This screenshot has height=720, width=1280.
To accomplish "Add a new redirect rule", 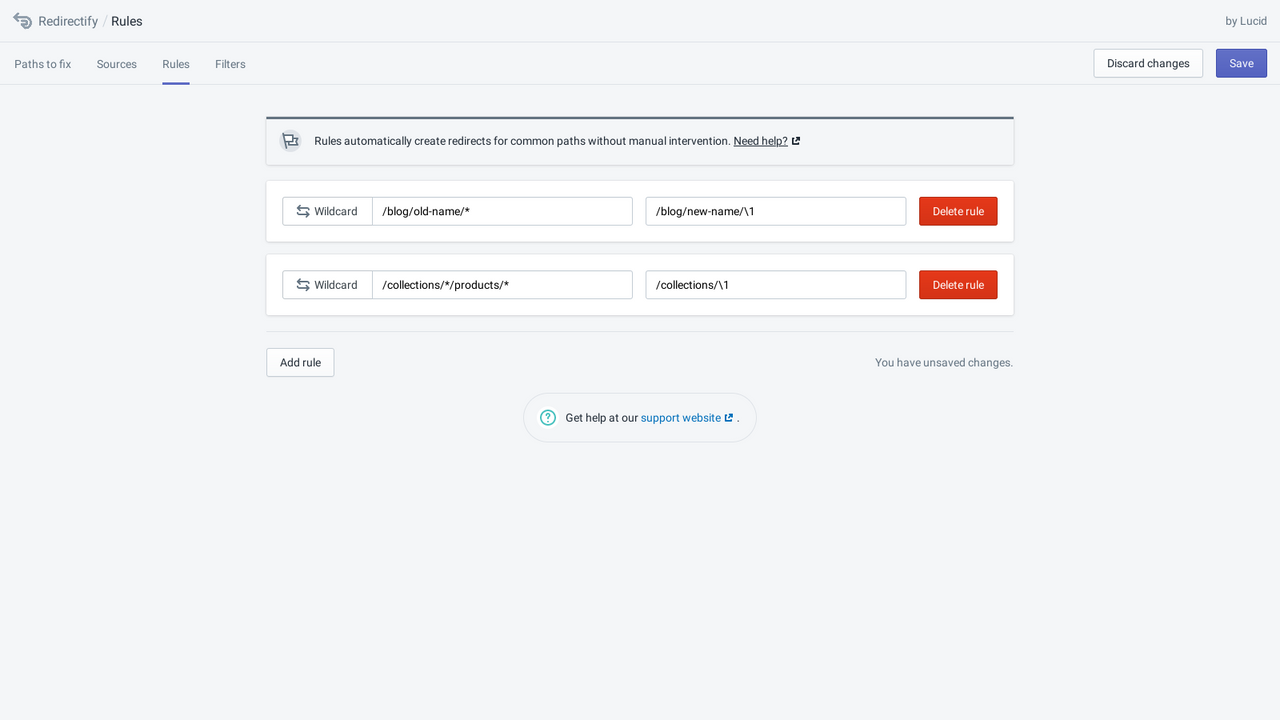I will [300, 362].
